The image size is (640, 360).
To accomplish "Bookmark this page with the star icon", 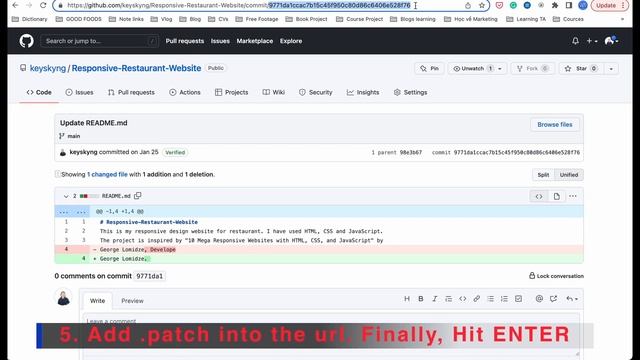I will coord(482,5).
